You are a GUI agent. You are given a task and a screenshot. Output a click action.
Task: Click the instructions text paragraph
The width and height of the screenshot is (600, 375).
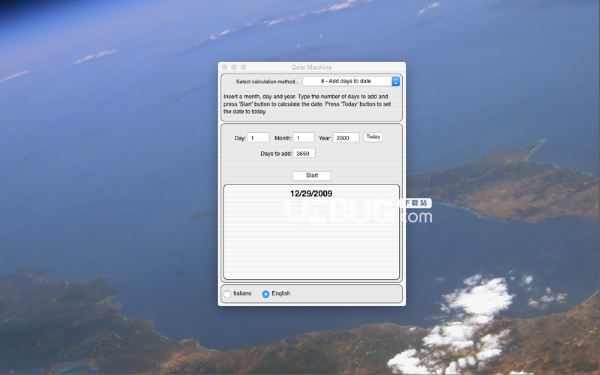pos(307,104)
